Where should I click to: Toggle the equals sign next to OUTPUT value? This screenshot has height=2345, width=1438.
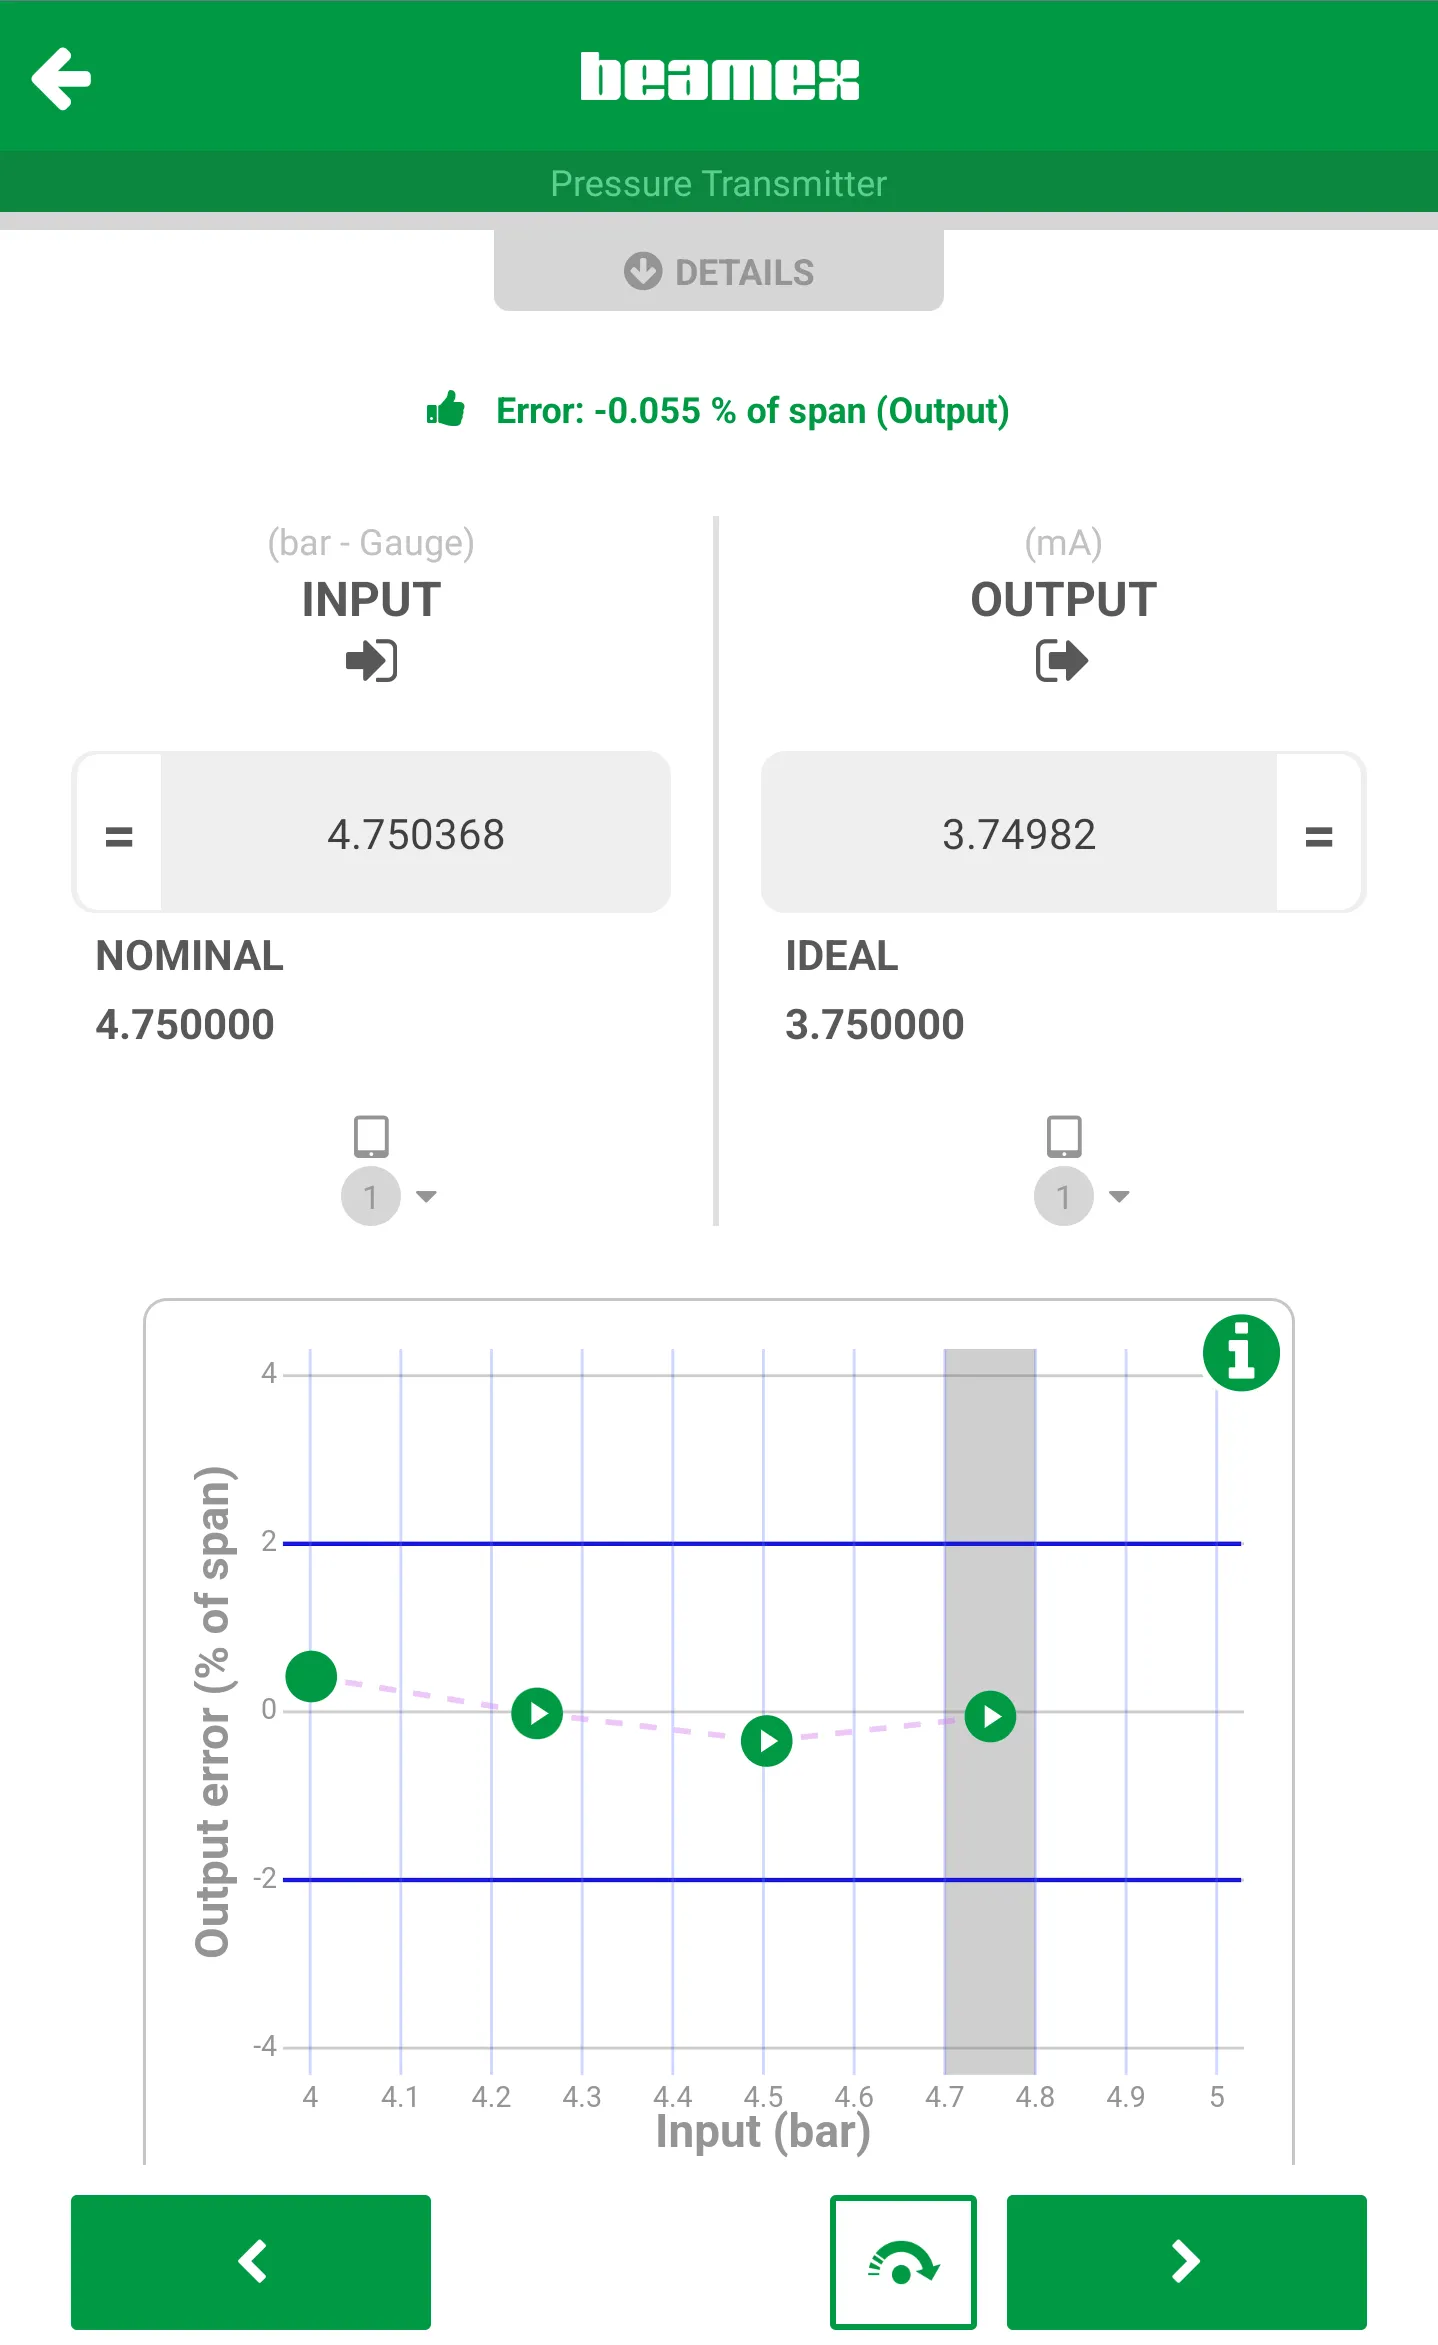point(1319,833)
